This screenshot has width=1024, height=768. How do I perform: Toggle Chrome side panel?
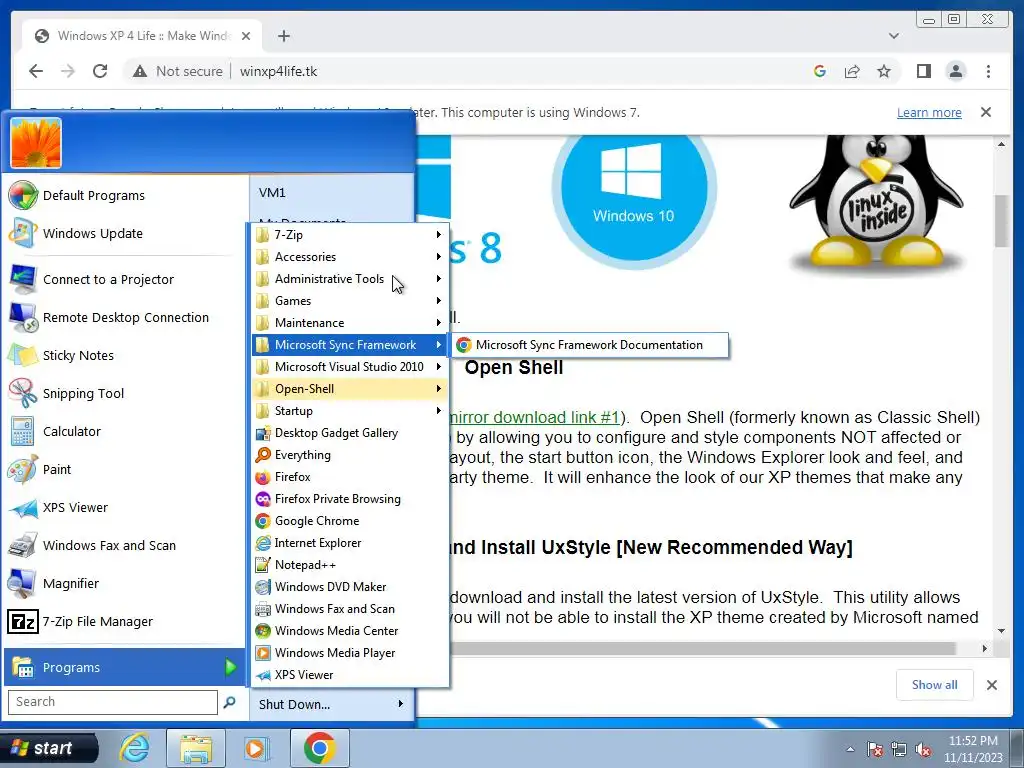tap(923, 71)
